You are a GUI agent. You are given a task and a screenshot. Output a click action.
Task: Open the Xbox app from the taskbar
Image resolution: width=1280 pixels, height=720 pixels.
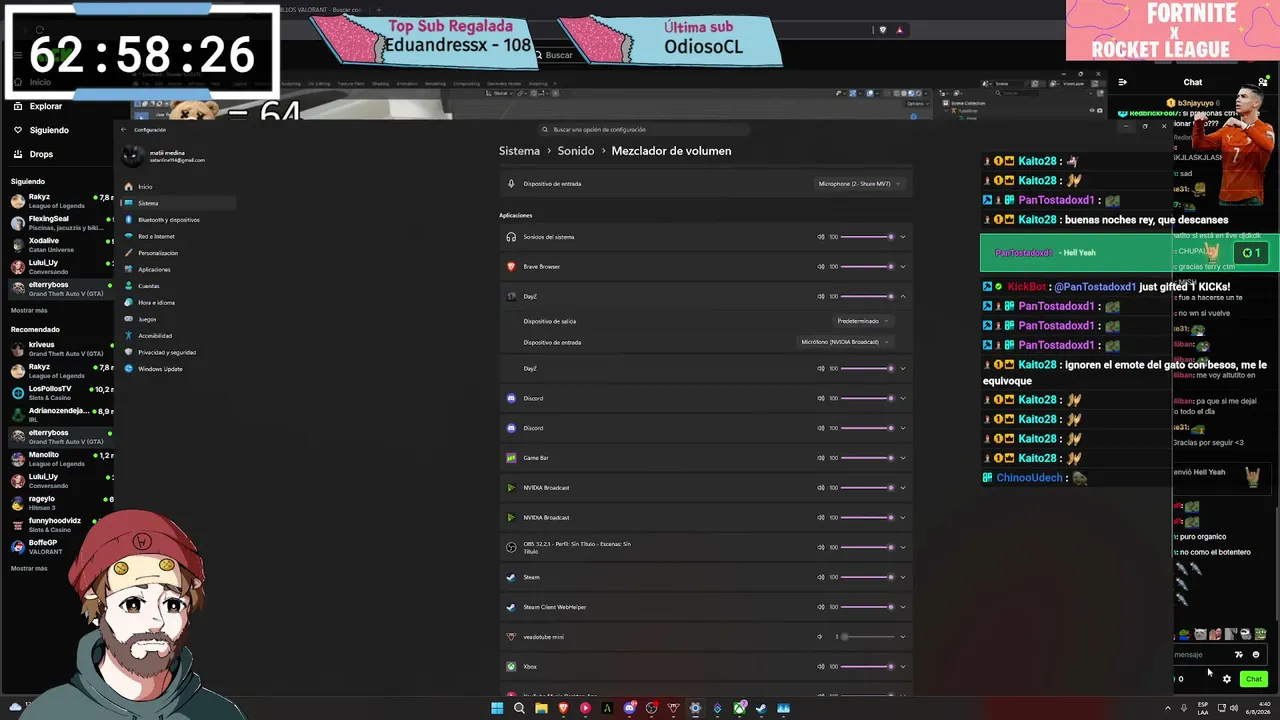pos(739,708)
